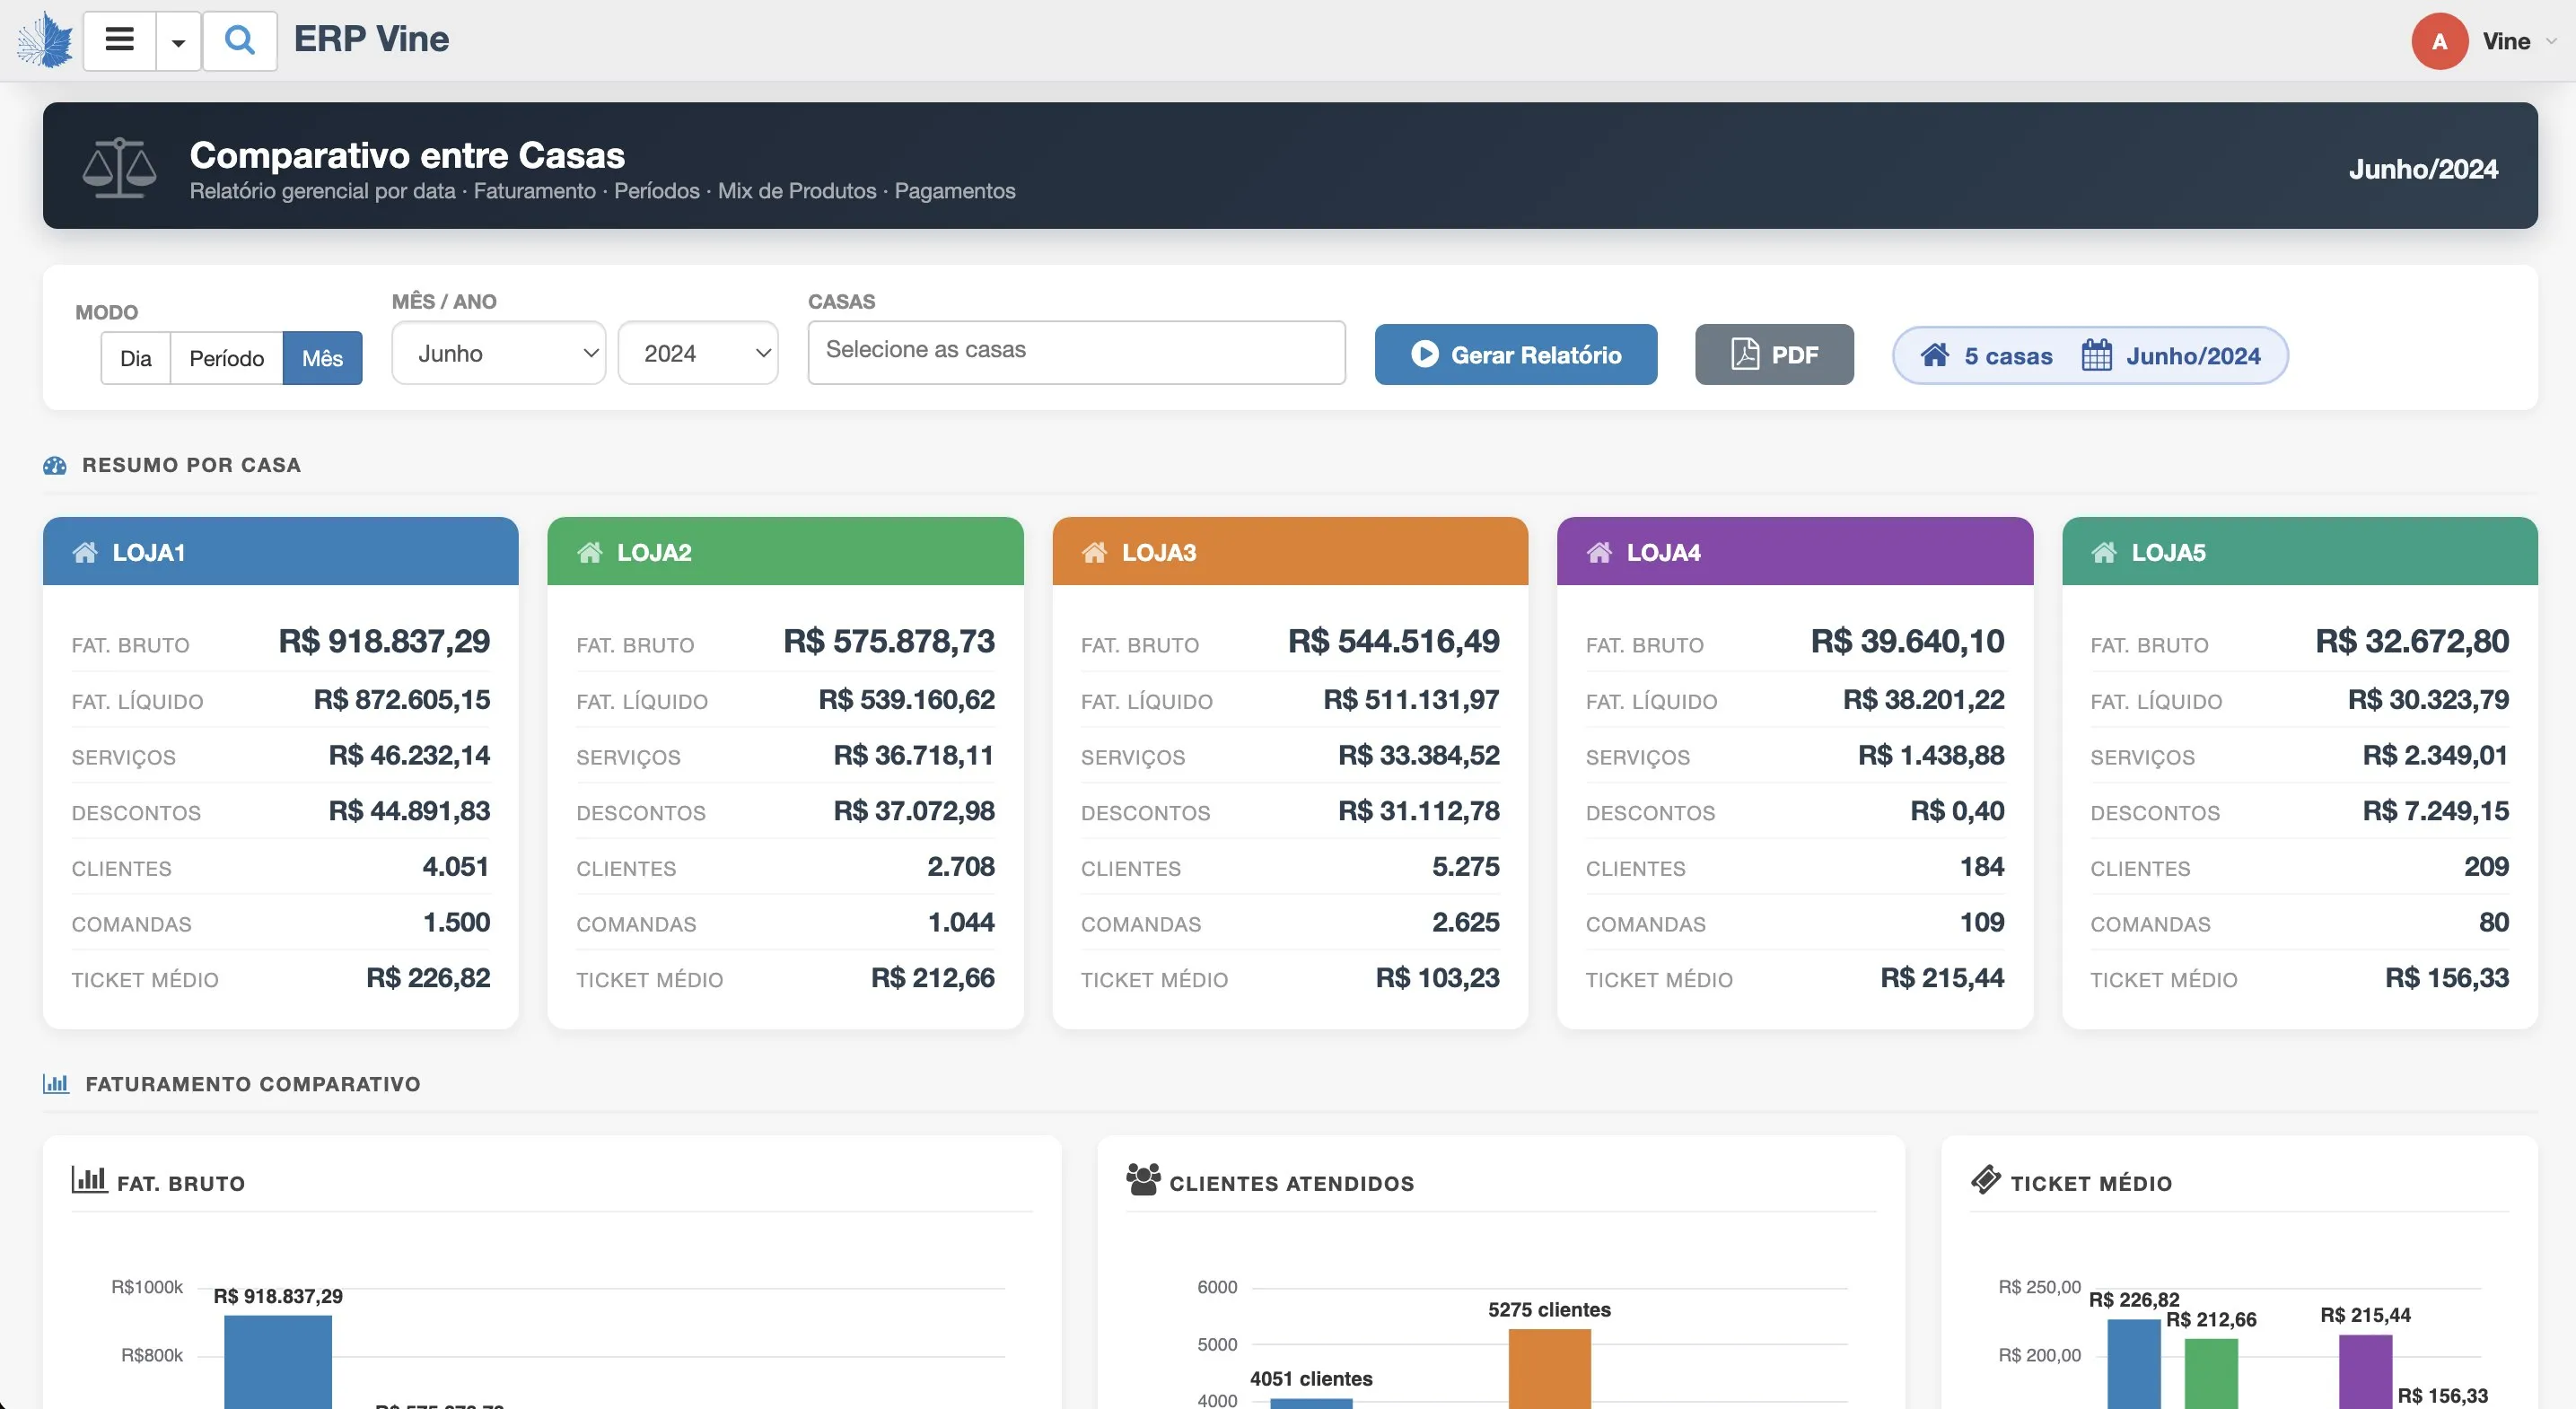
Task: Open the hamburger menu
Action: (x=120, y=41)
